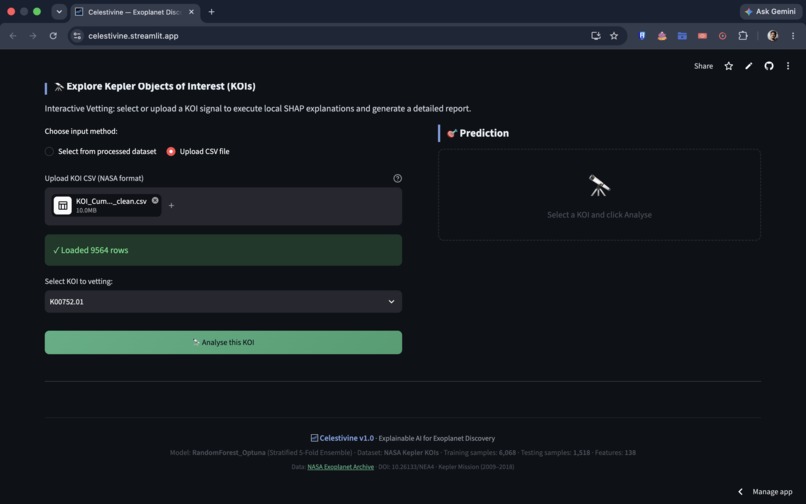Open the Streamlit app options menu
Viewport: 806px width, 504px height.
tap(787, 66)
